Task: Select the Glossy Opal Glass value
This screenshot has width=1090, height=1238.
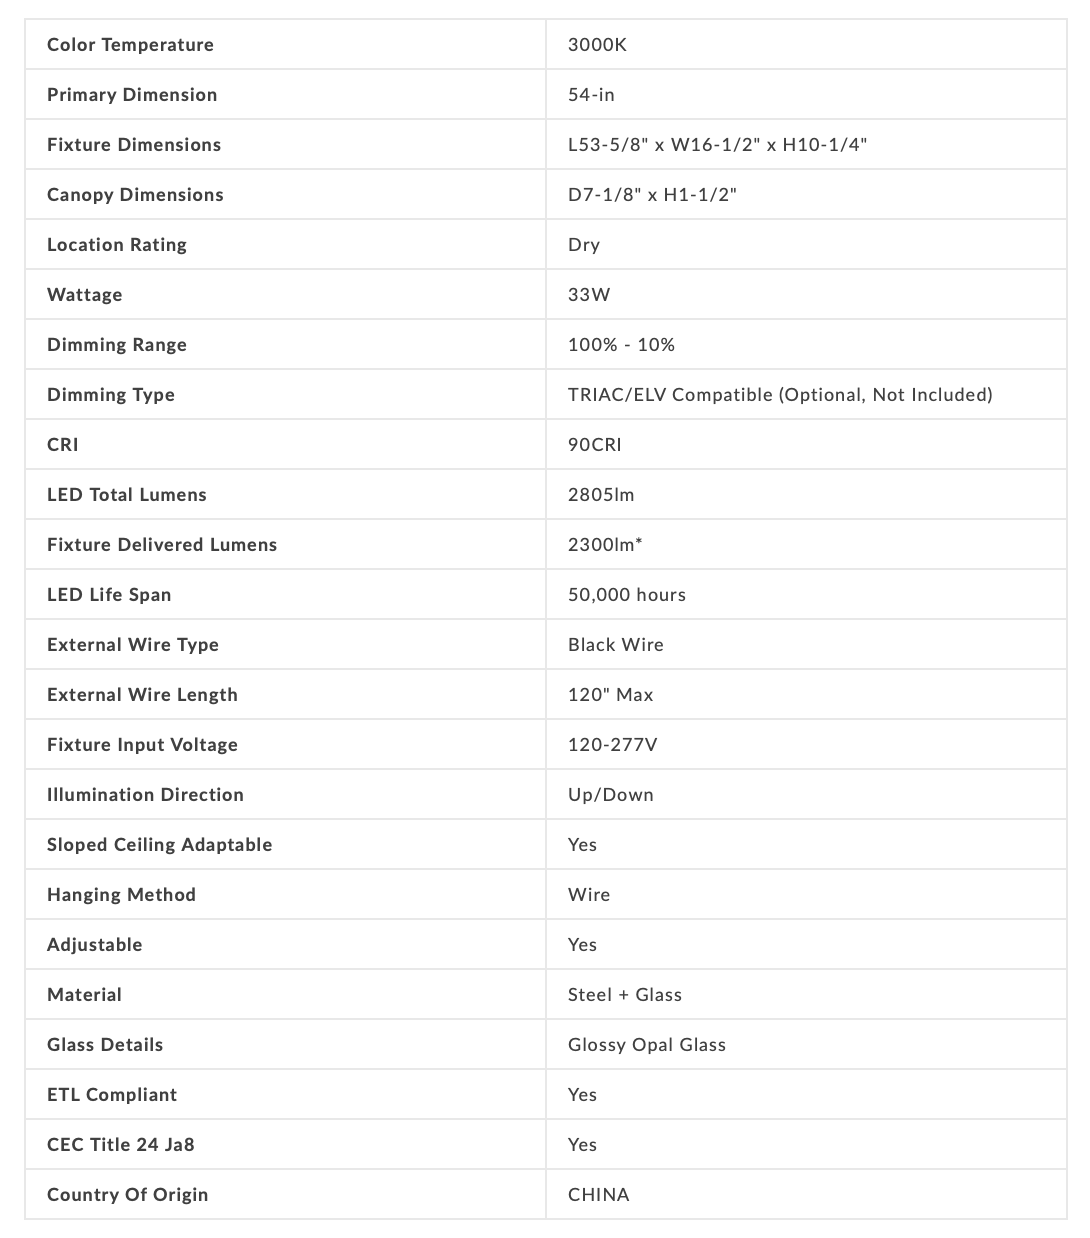Action: pyautogui.click(x=647, y=1045)
